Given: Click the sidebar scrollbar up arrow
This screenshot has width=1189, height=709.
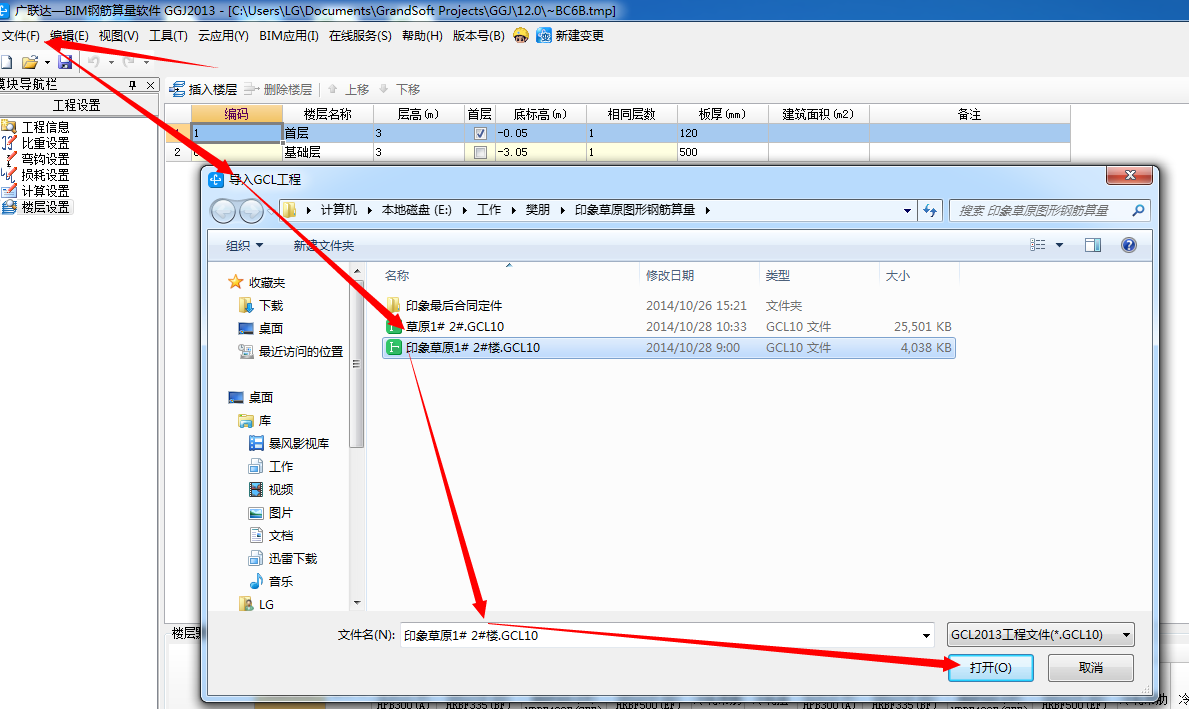Looking at the screenshot, I should click(357, 271).
